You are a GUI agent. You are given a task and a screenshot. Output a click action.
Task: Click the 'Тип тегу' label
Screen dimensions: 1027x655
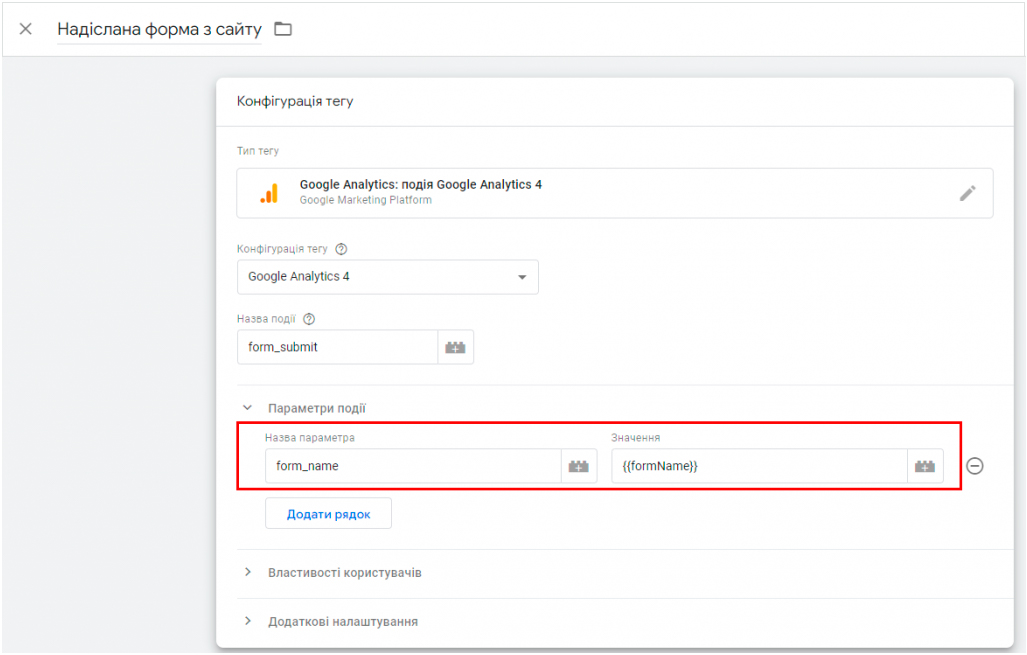[257, 151]
